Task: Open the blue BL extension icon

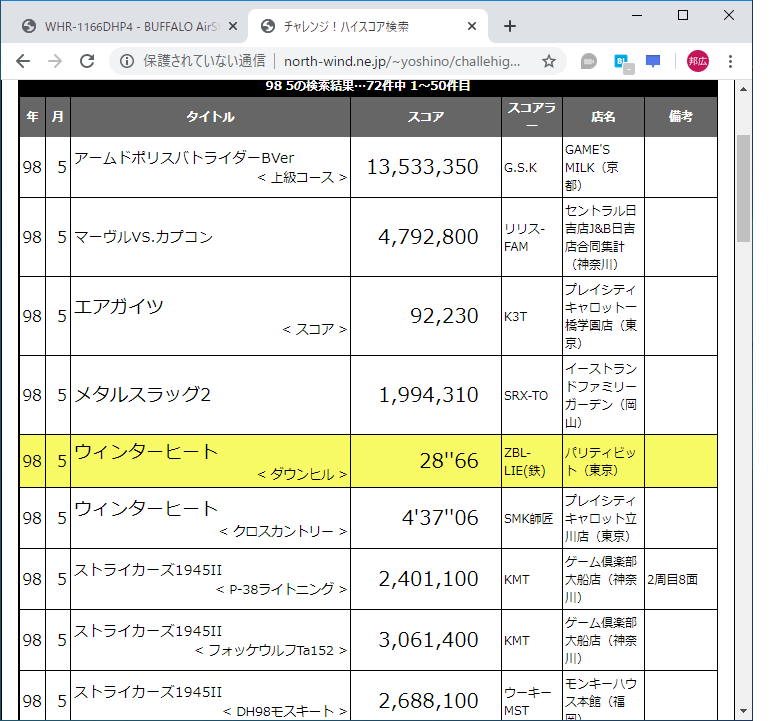Action: click(x=623, y=63)
